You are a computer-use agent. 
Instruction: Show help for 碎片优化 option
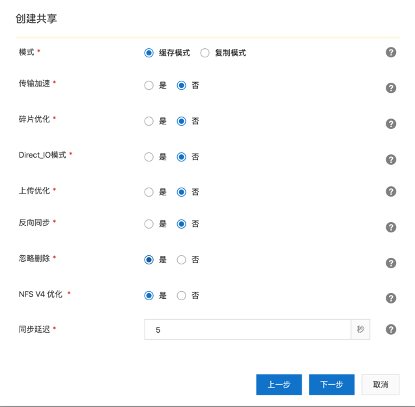pos(391,124)
